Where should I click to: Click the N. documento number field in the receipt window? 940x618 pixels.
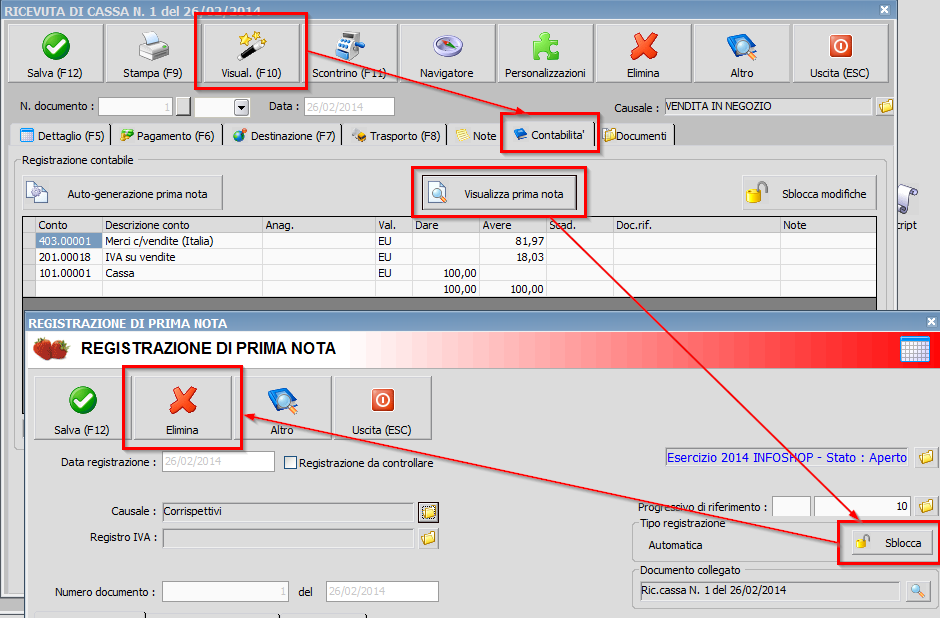coord(135,107)
